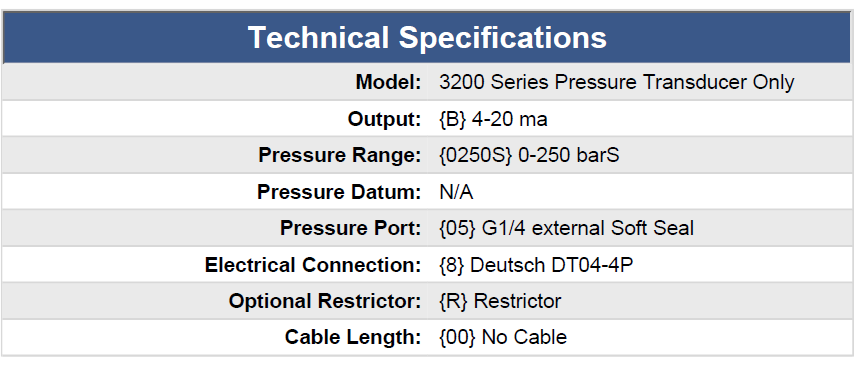Image resolution: width=859 pixels, height=382 pixels.
Task: Click the N/A datum value
Action: click(x=456, y=192)
